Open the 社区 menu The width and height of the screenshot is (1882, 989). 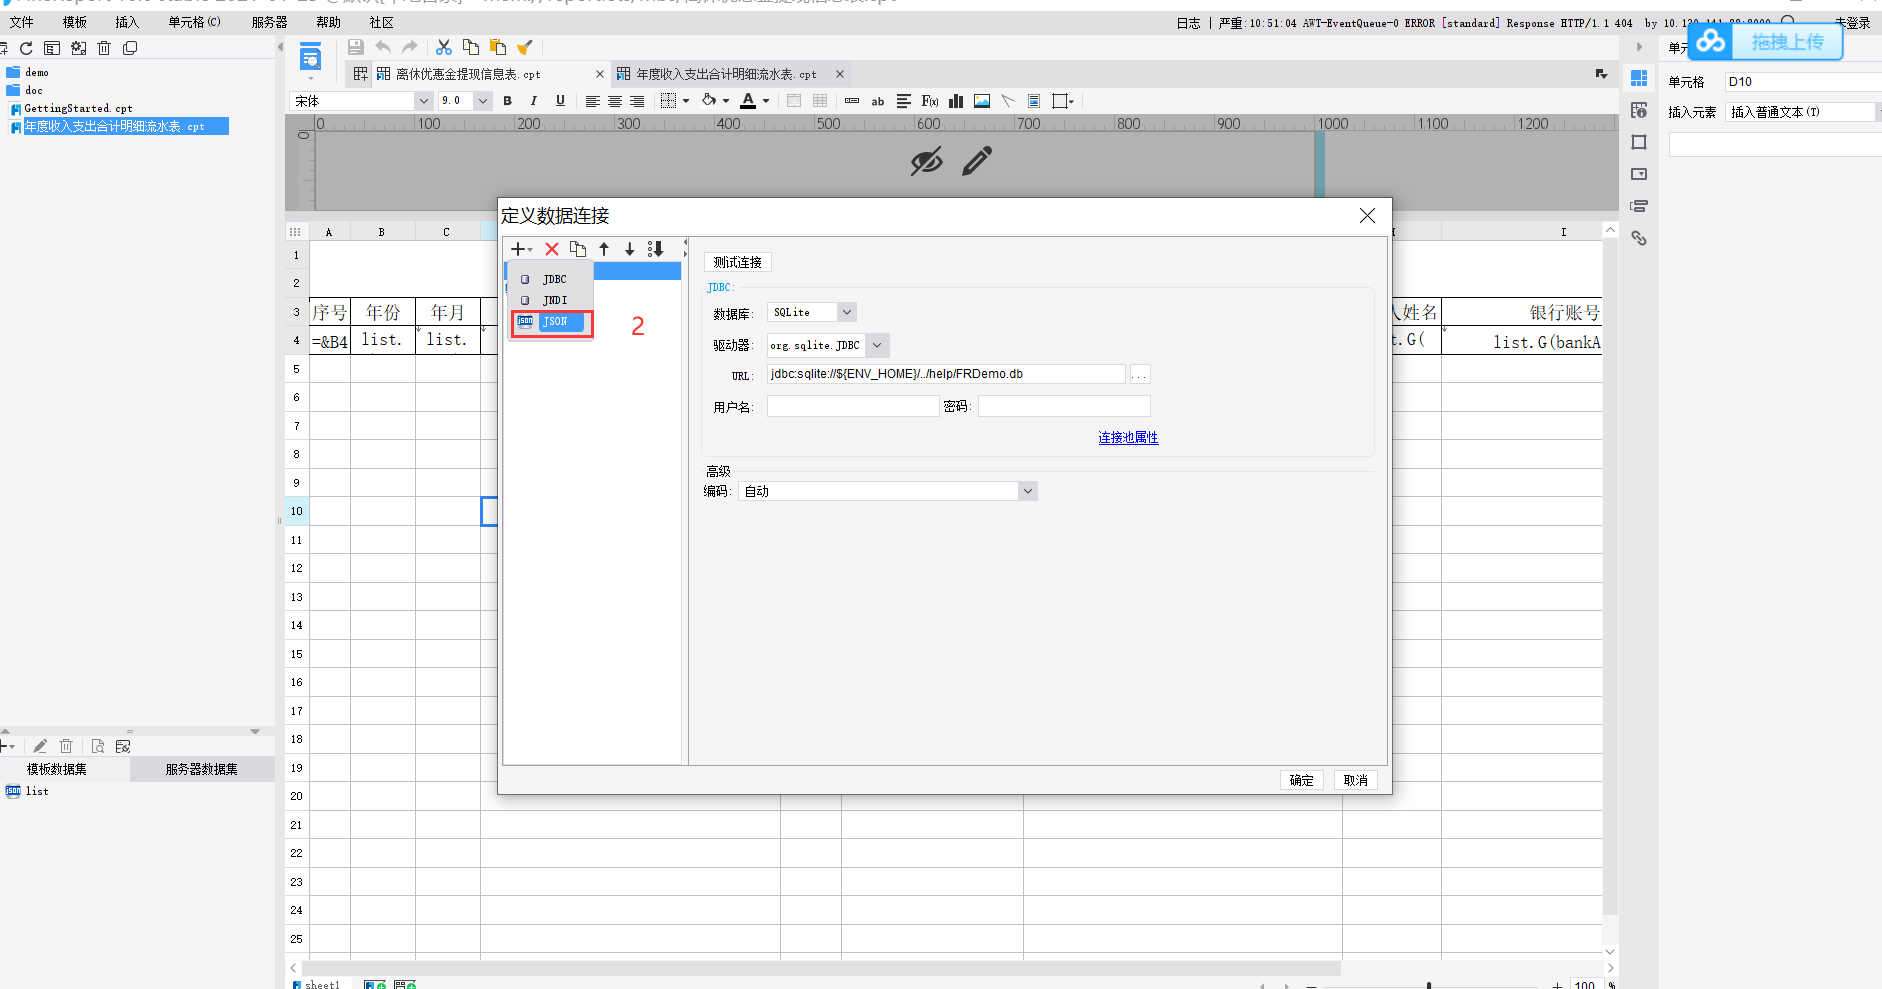[x=381, y=22]
